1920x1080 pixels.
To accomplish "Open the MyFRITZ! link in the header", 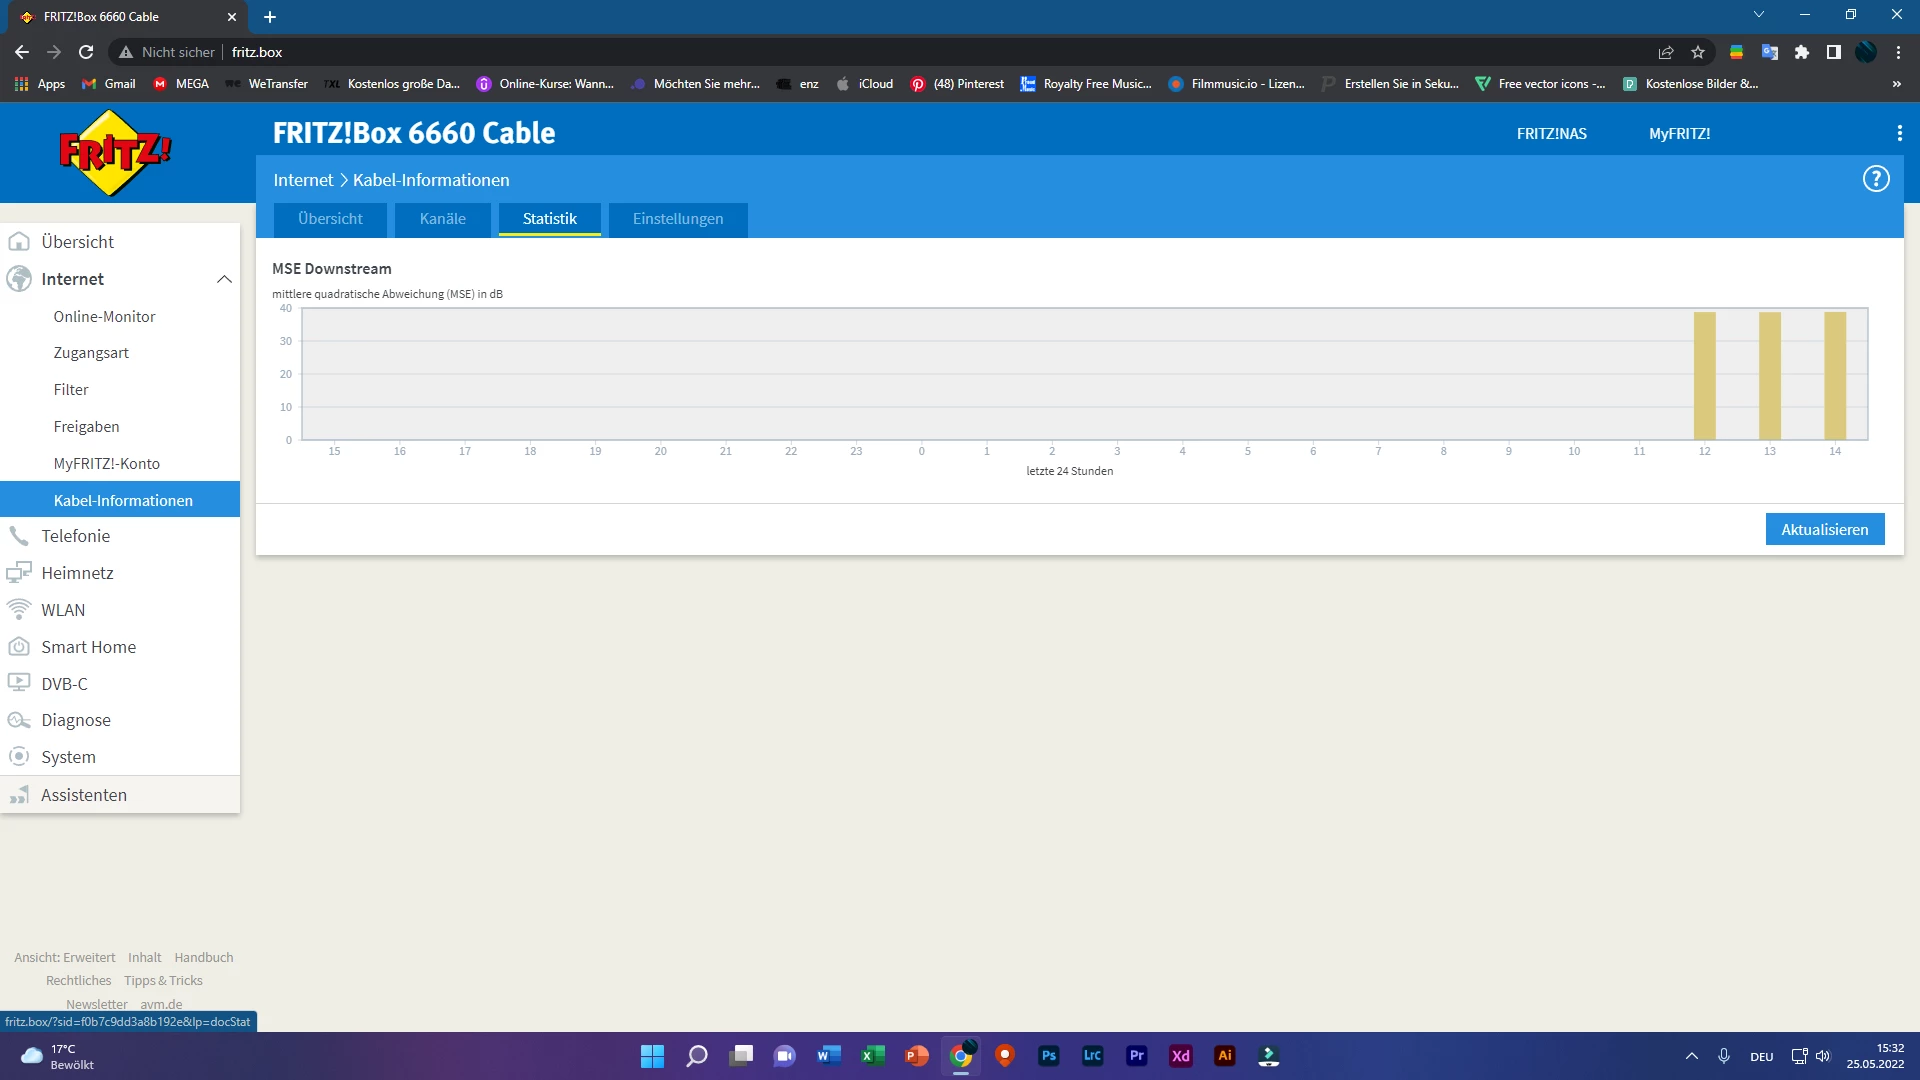I will click(1679, 134).
